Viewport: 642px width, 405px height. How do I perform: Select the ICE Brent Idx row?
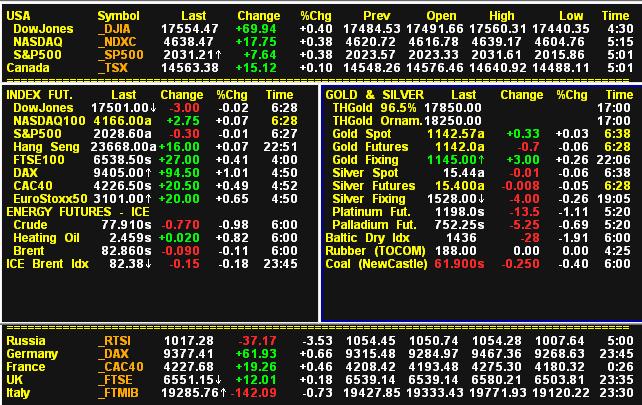(x=152, y=264)
